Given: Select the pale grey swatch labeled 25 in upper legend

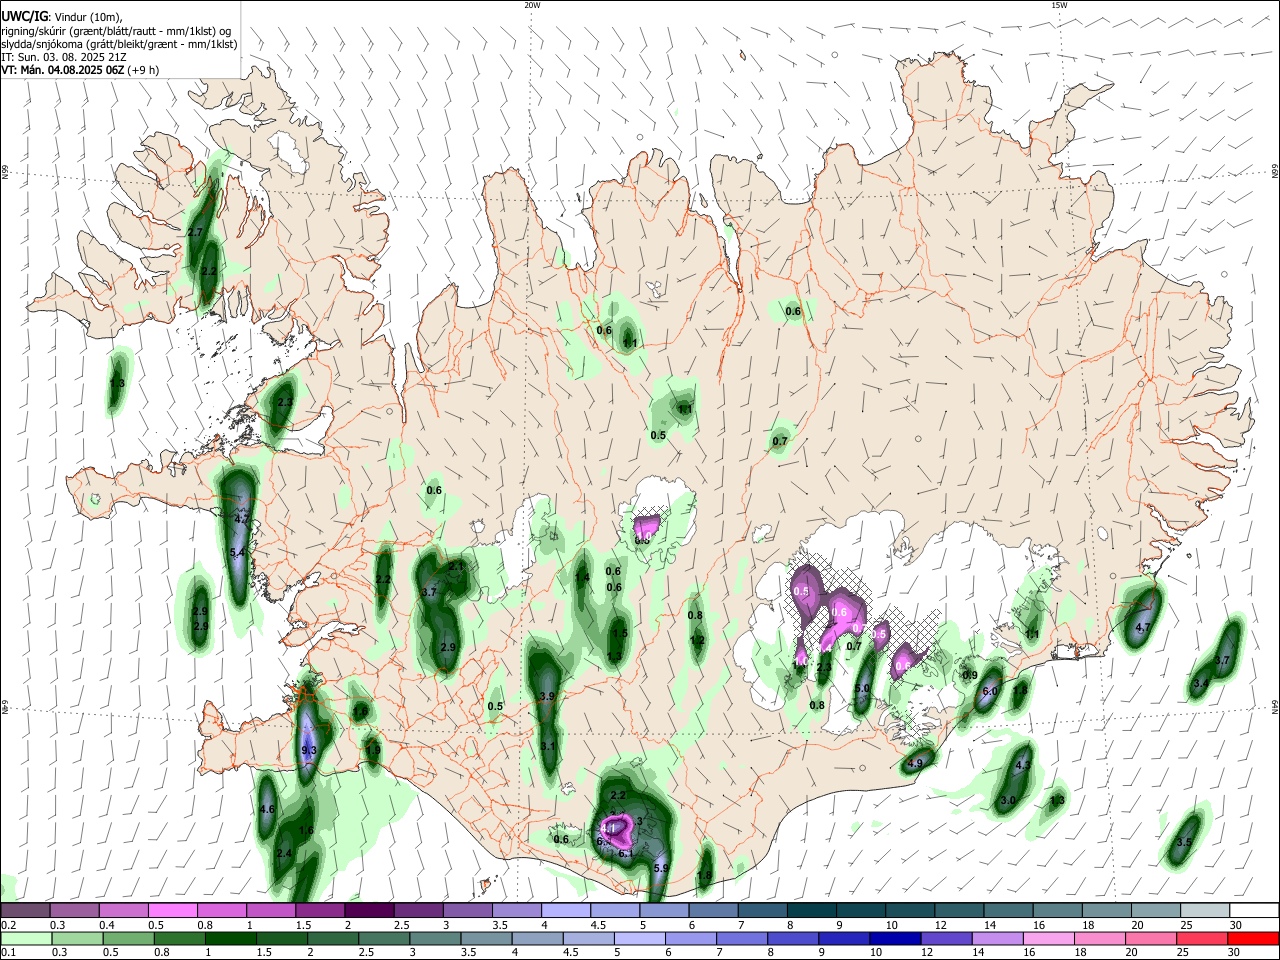Looking at the screenshot, I should pos(1205,910).
